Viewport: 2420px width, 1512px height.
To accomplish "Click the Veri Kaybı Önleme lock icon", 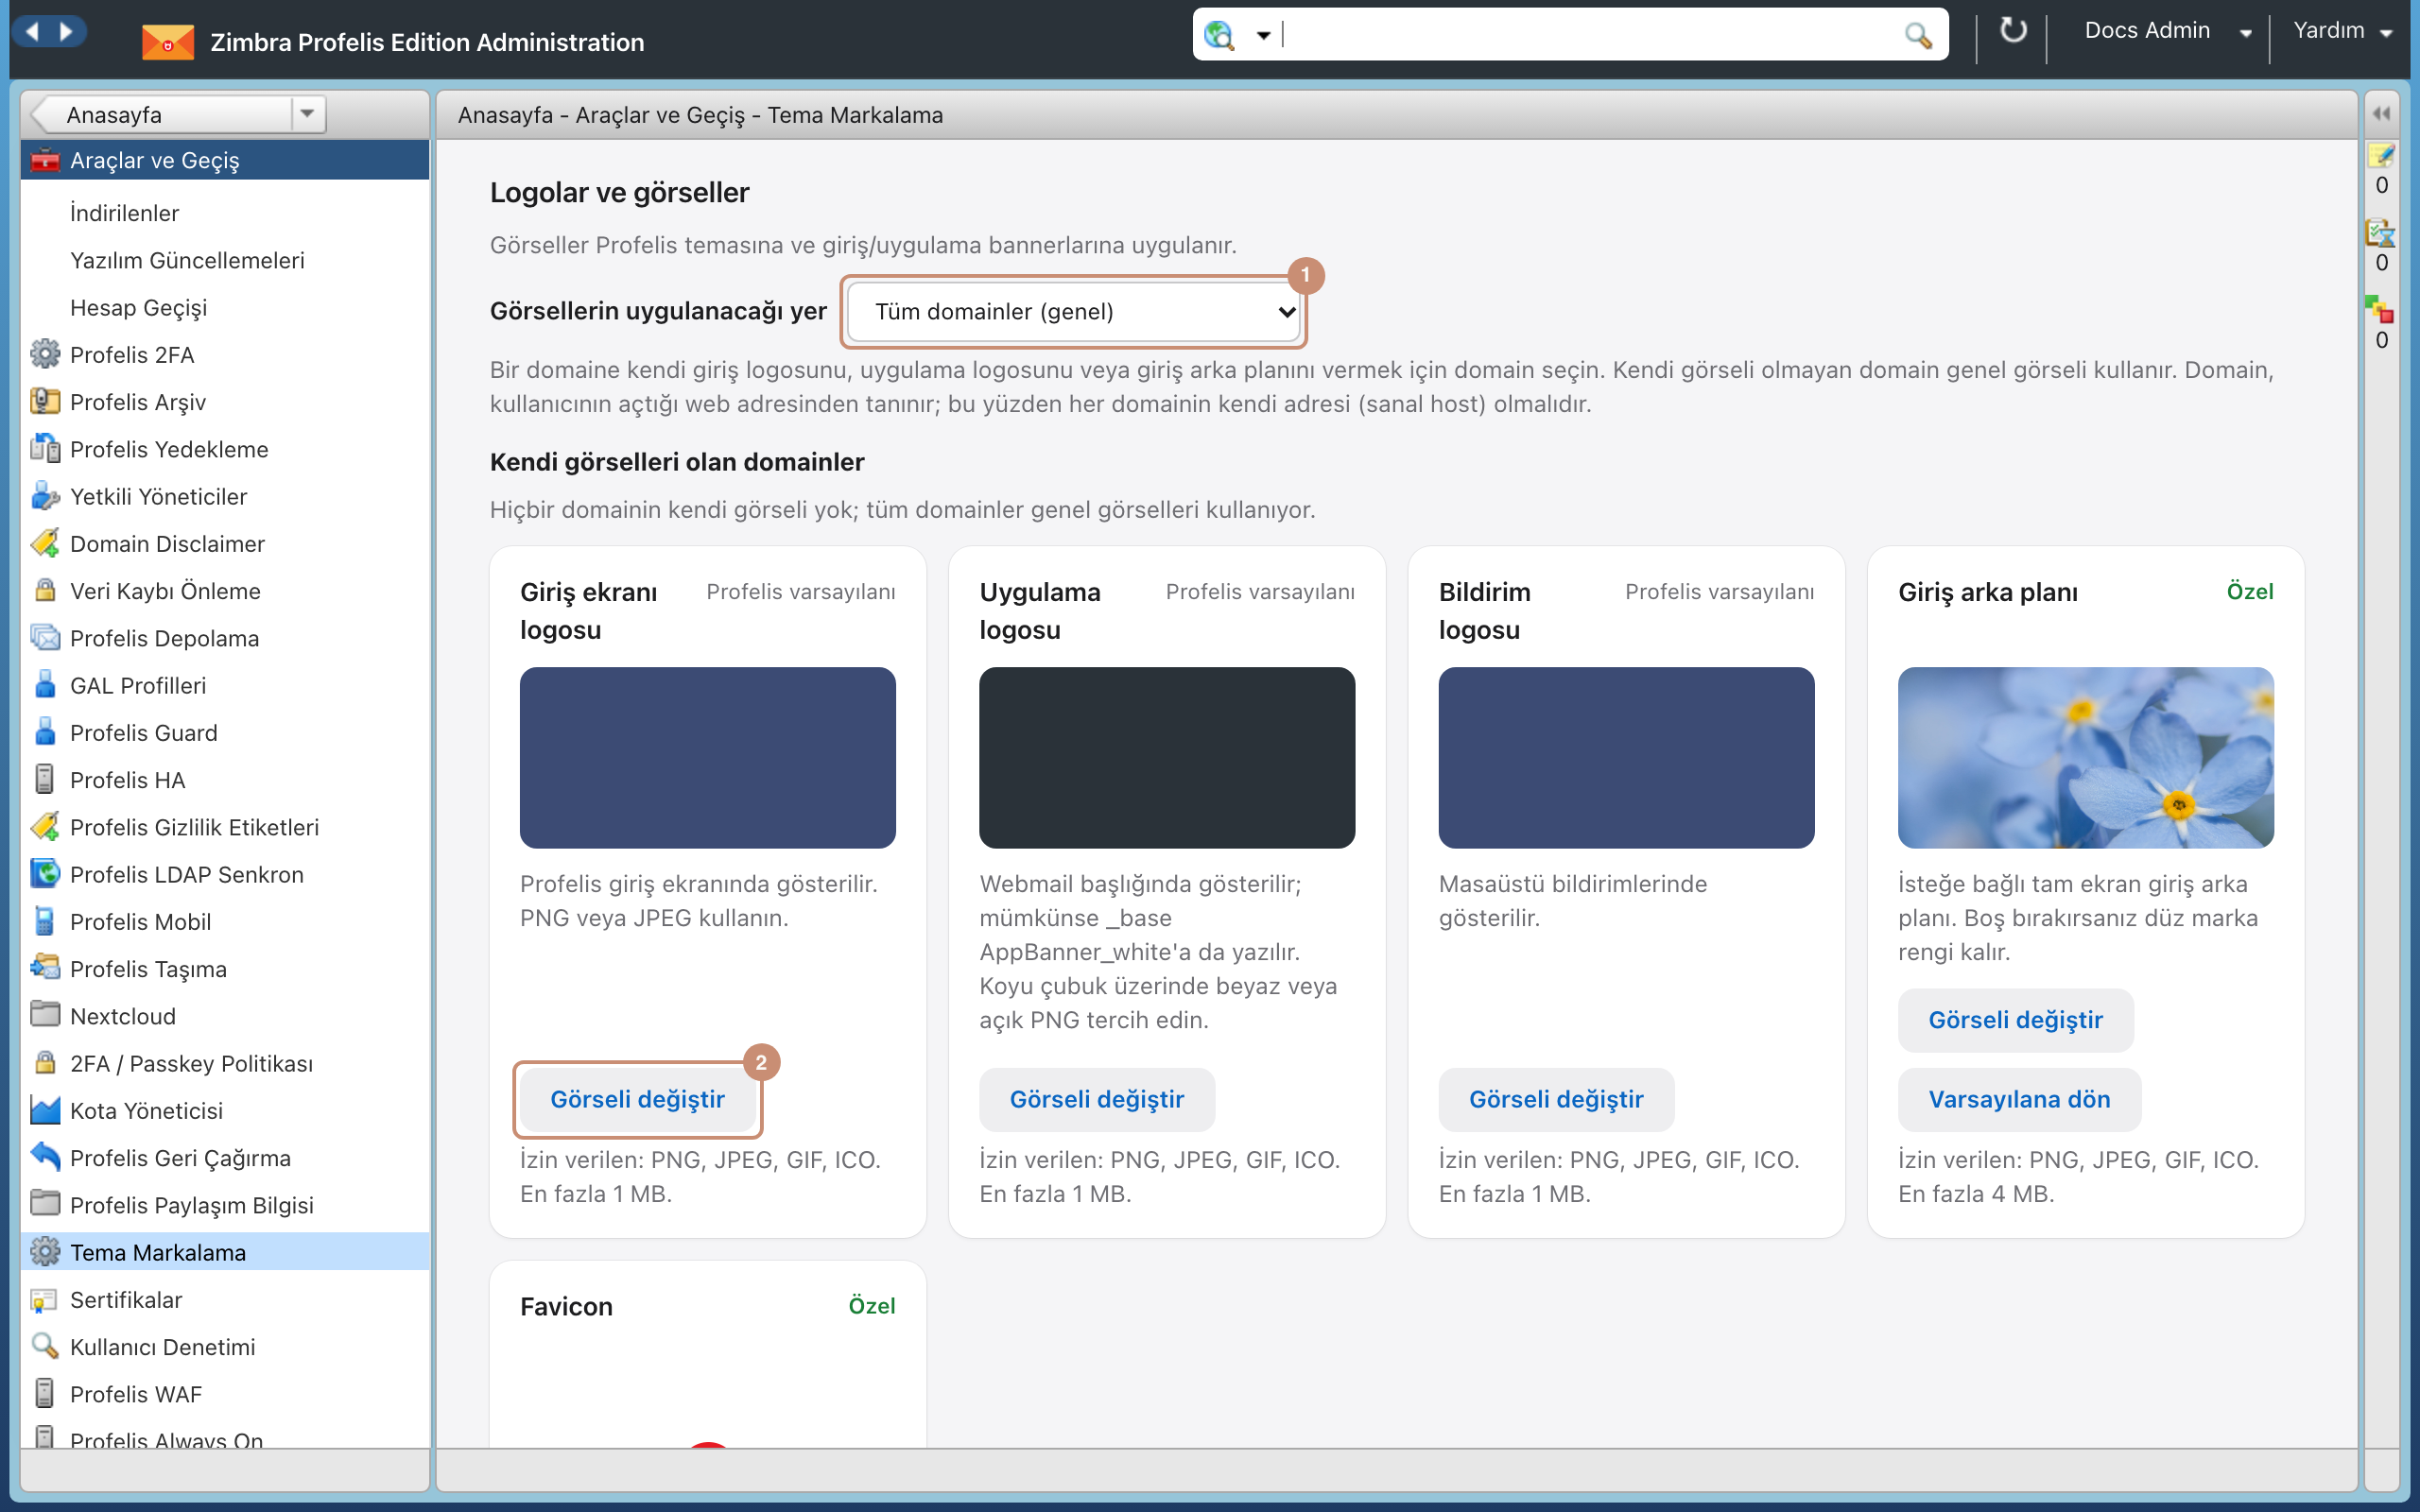I will [x=45, y=590].
